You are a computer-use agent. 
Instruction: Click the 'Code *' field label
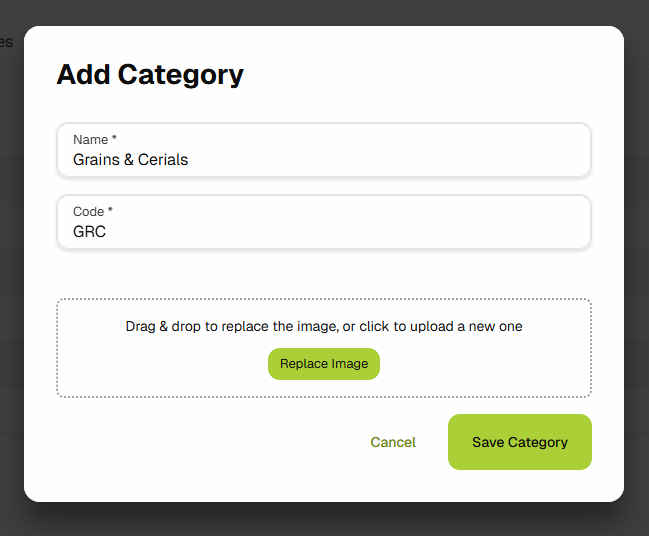93,212
